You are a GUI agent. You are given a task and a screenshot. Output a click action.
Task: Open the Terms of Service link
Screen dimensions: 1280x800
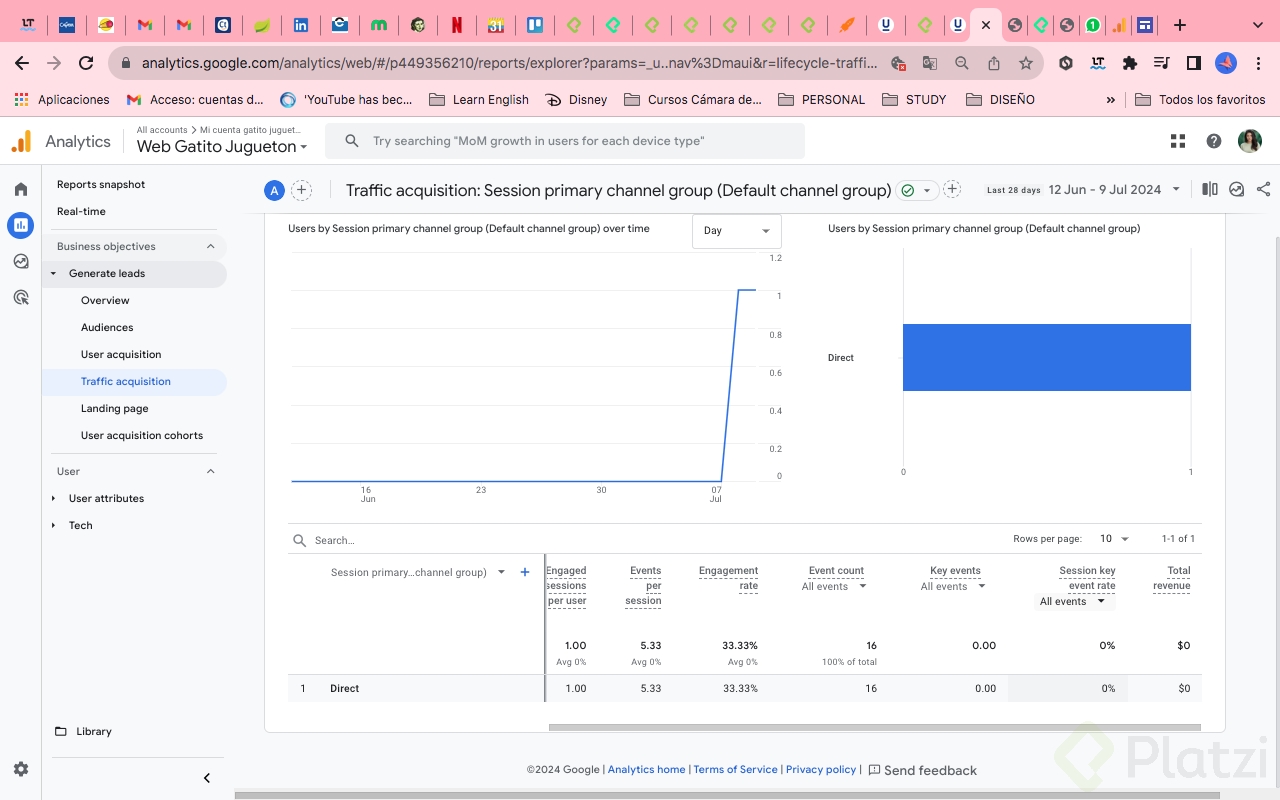pos(735,769)
